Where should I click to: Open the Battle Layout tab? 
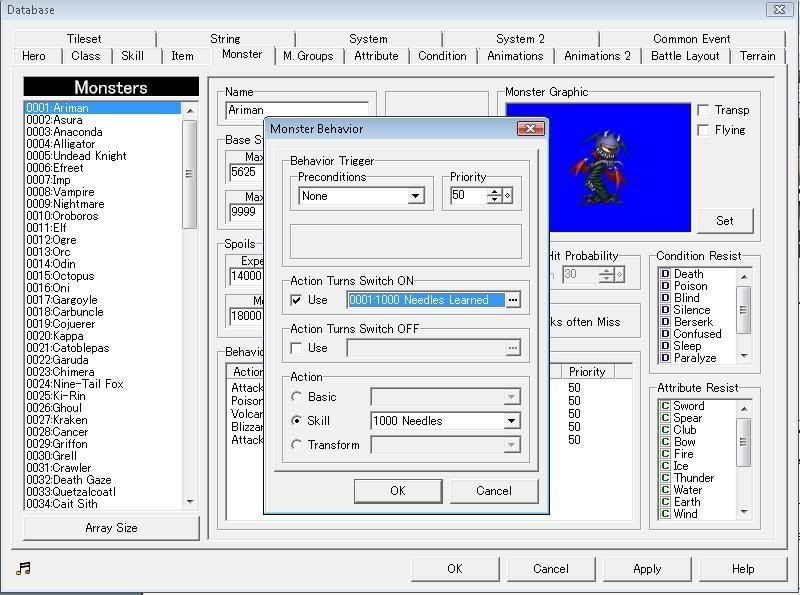[x=685, y=56]
